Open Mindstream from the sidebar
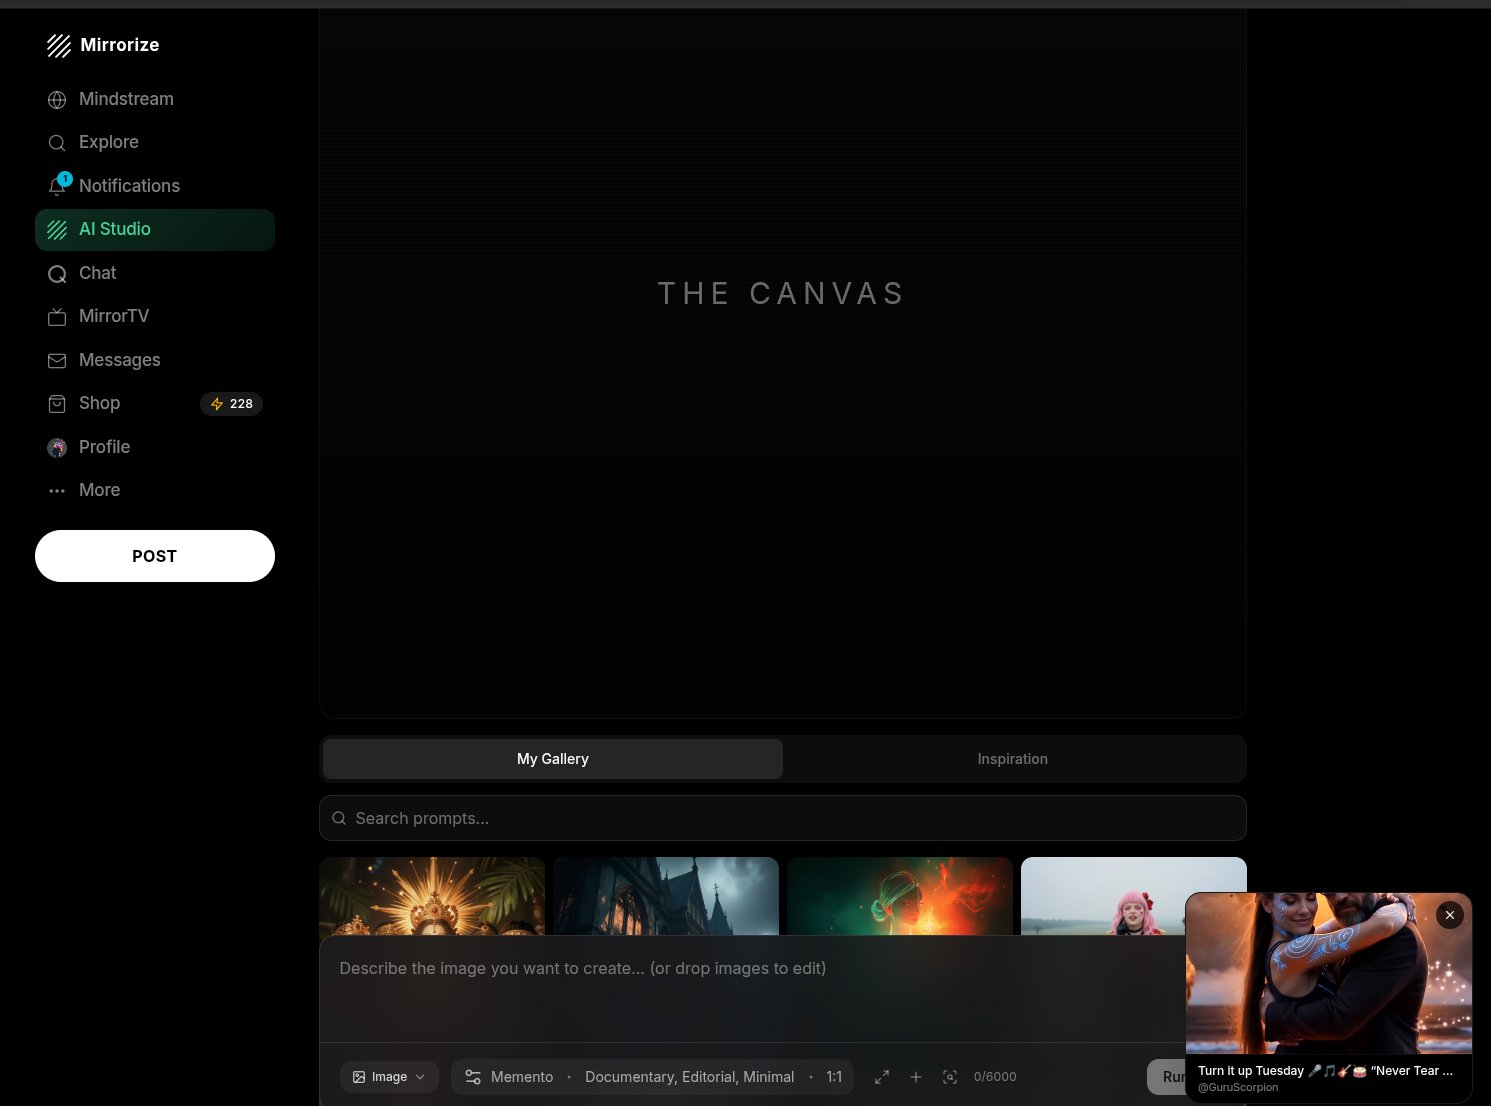This screenshot has width=1491, height=1106. tap(155, 99)
